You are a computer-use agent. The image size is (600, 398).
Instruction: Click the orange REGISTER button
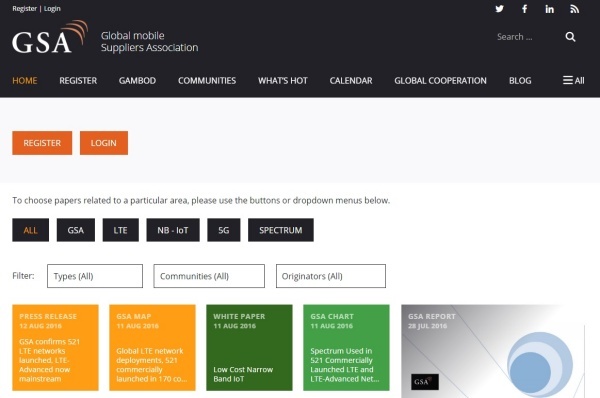42,143
